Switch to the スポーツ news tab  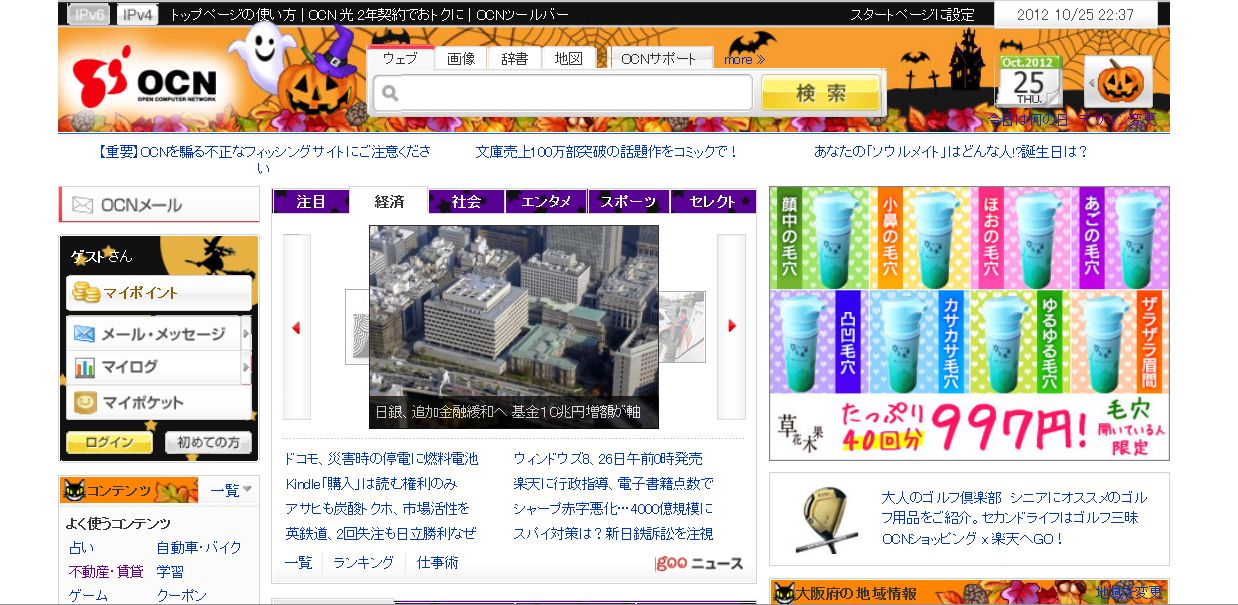pyautogui.click(x=628, y=201)
